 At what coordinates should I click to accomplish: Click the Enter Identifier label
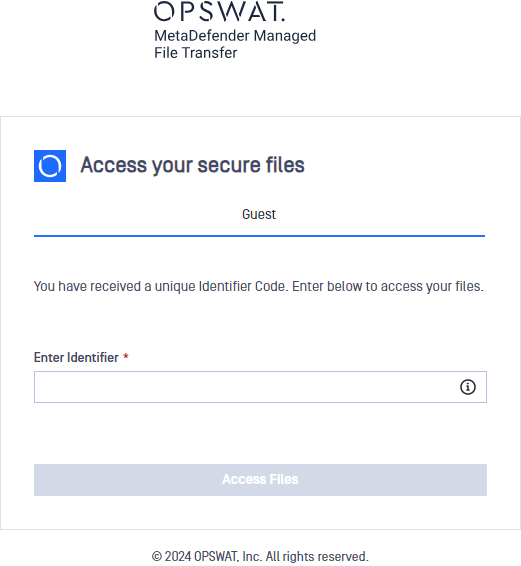click(x=76, y=357)
